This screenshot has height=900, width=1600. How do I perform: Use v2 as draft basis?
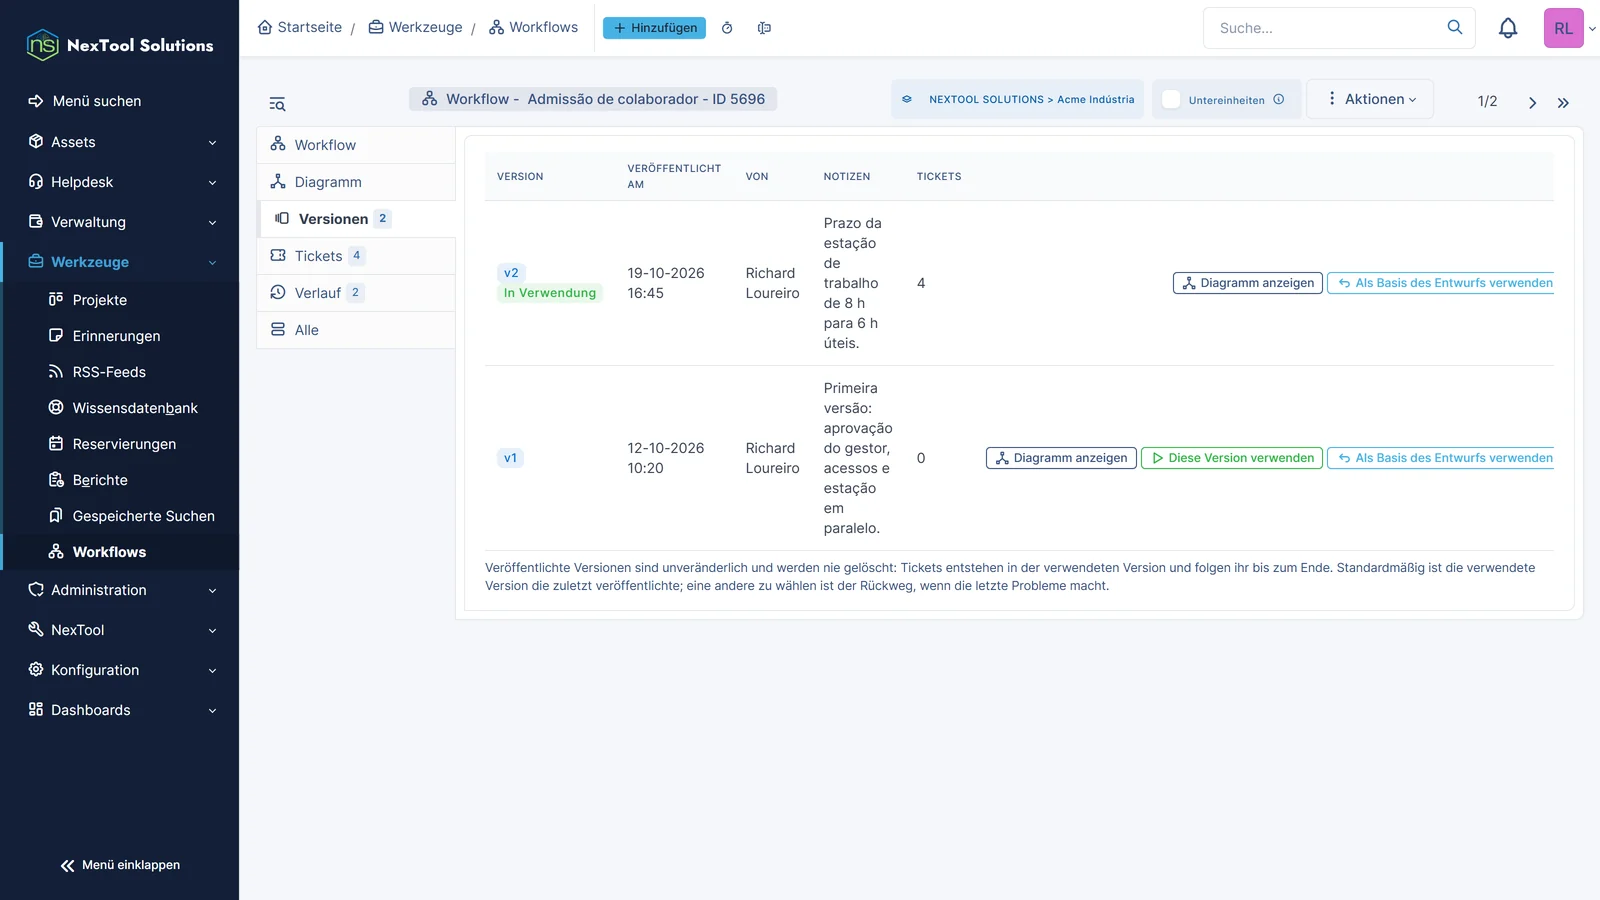[1441, 283]
